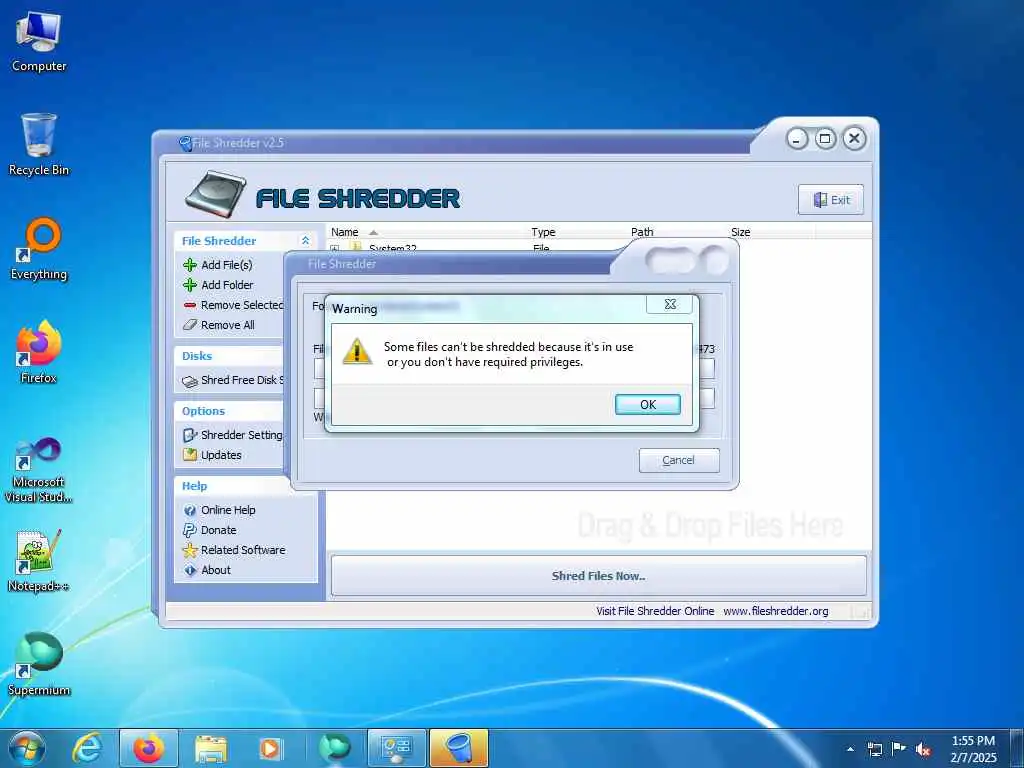Cancel the File Shredder progress dialog
1024x768 pixels.
tap(679, 460)
